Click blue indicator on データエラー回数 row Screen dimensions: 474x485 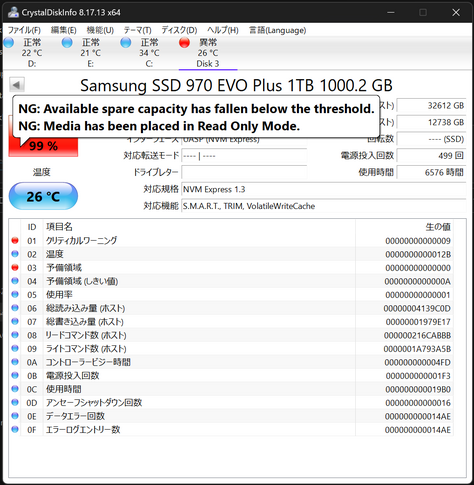coord(15,416)
